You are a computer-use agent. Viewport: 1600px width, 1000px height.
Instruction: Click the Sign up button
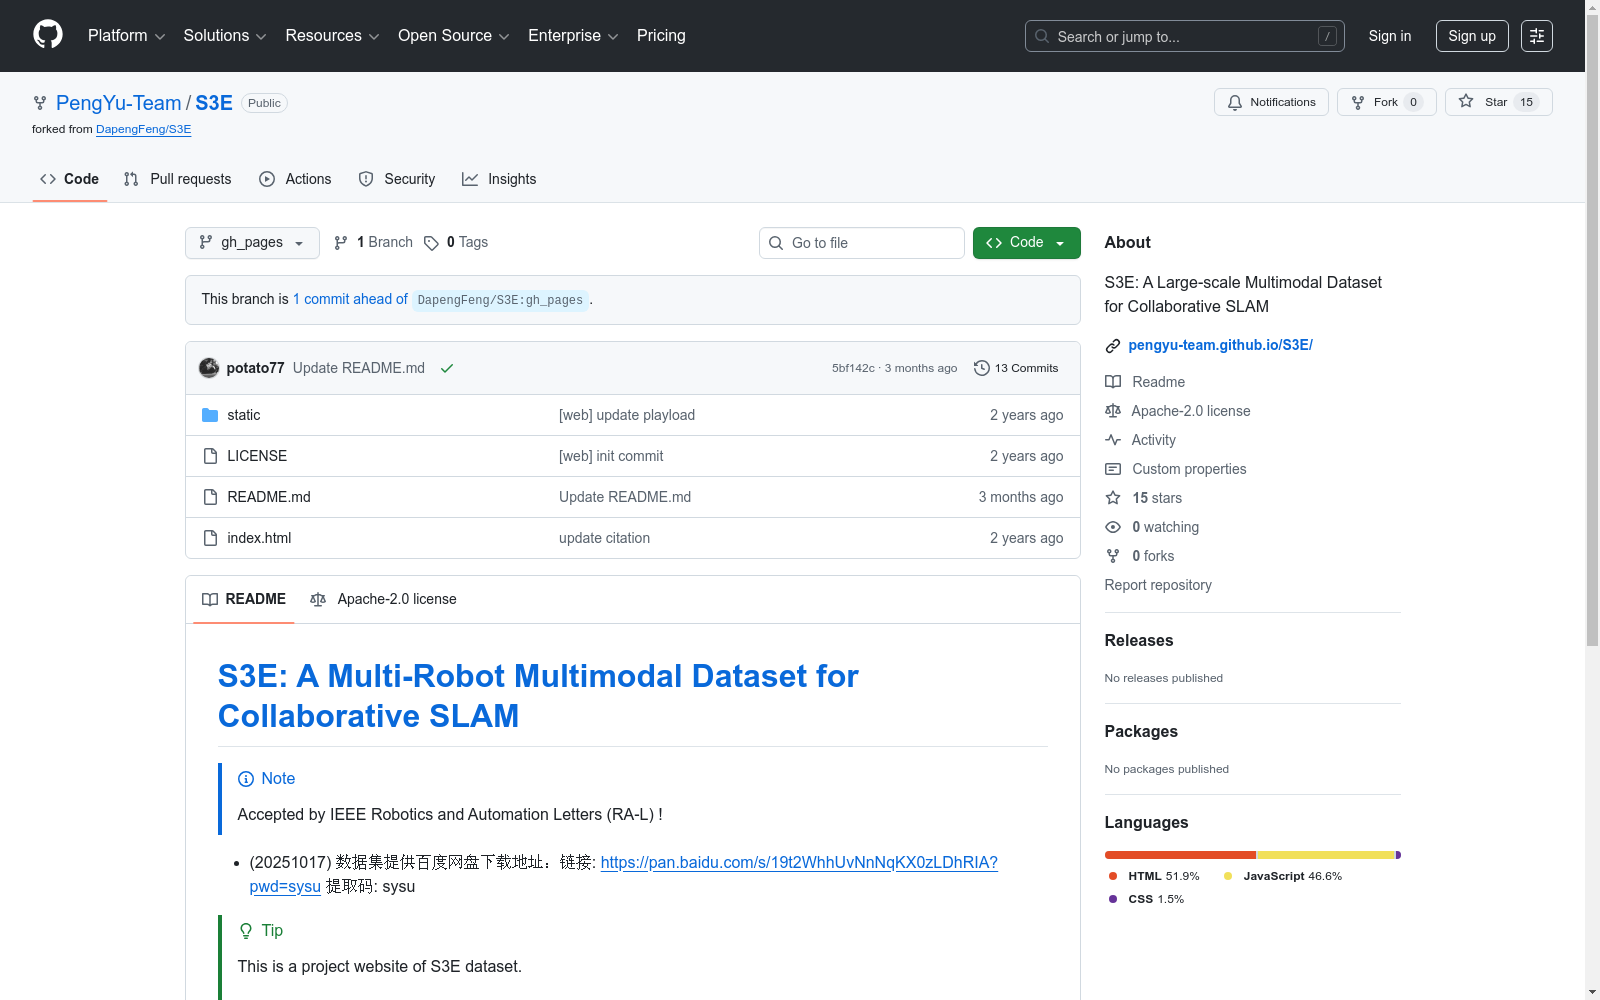click(x=1472, y=36)
